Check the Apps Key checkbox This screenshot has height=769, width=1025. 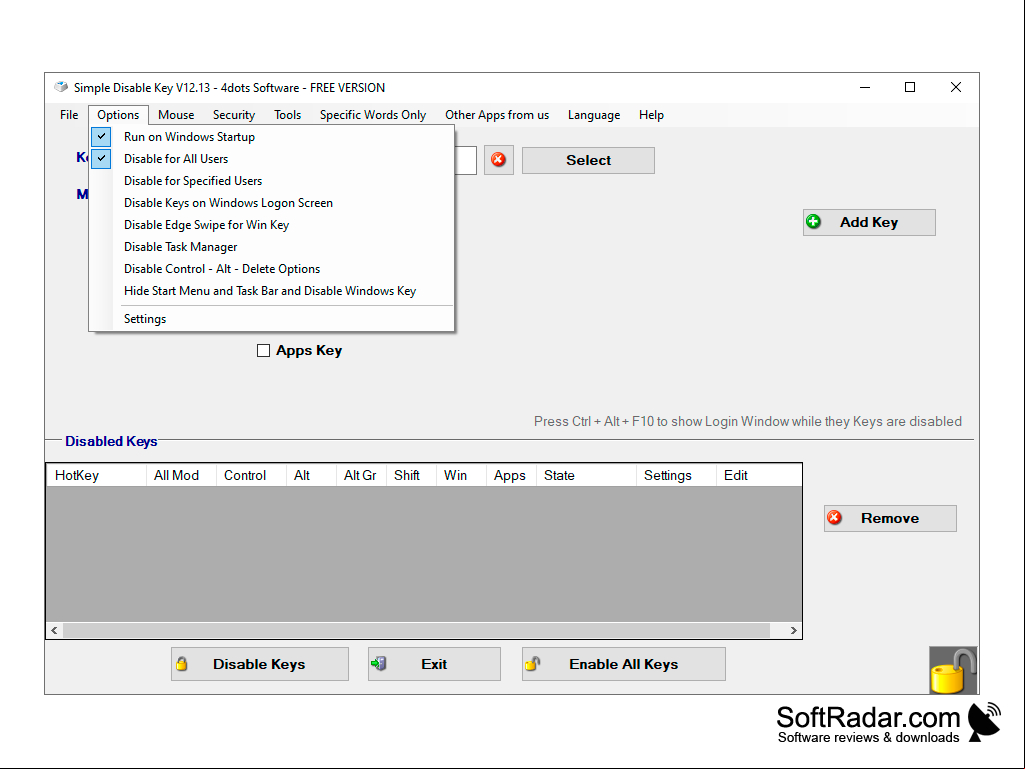click(x=263, y=350)
